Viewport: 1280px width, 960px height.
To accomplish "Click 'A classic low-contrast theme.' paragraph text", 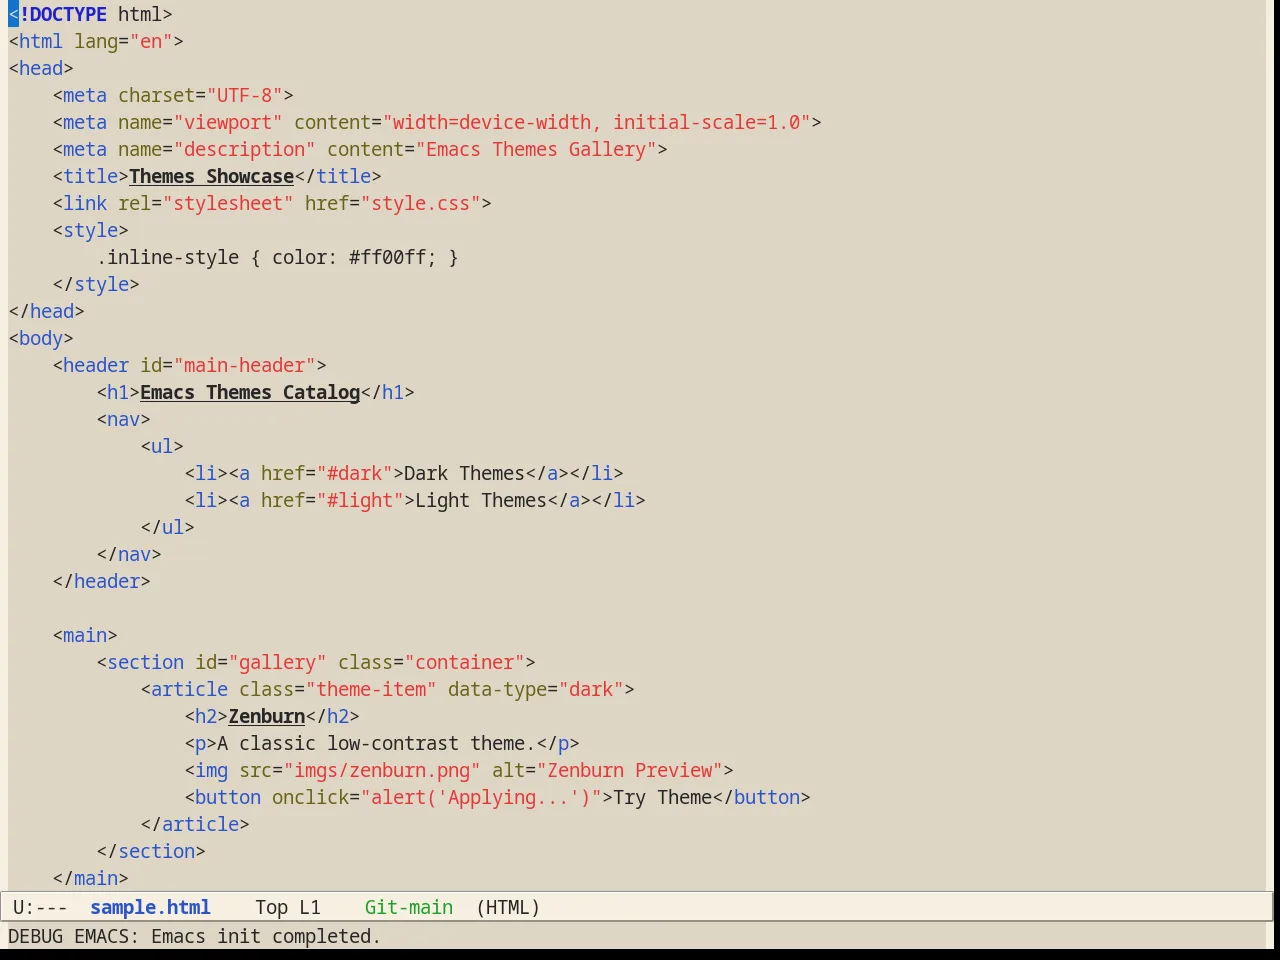I will pyautogui.click(x=376, y=743).
